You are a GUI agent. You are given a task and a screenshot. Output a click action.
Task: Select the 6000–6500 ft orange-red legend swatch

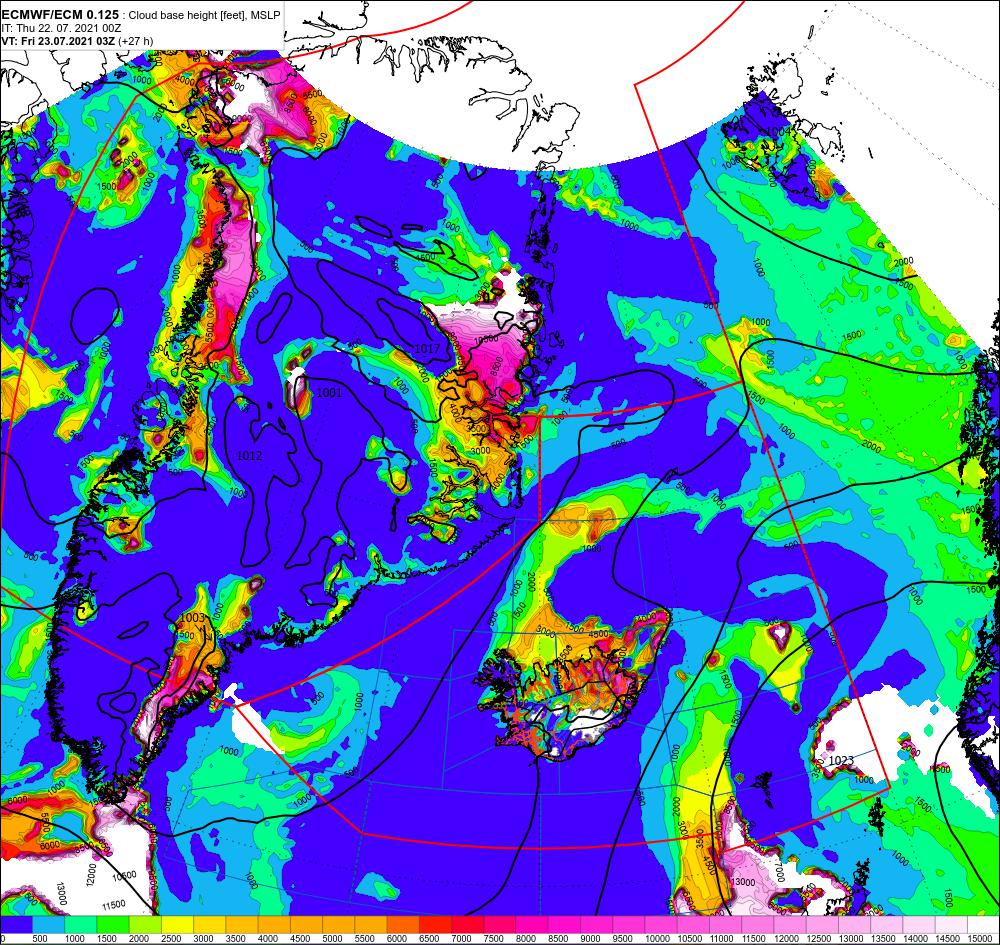pos(403,925)
